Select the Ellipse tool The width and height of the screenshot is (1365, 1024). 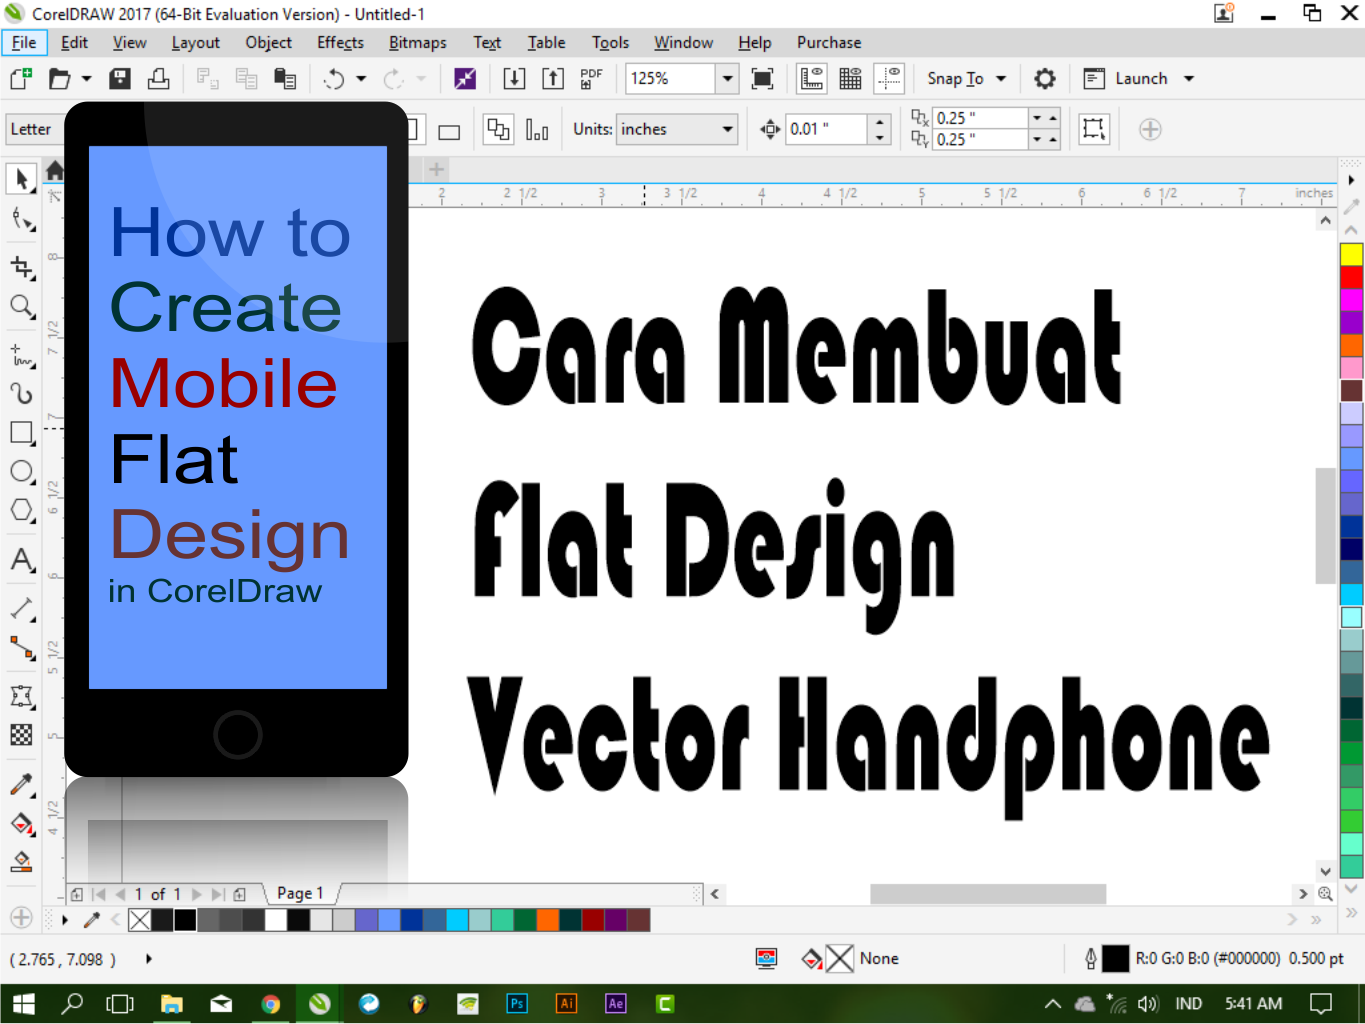click(21, 471)
